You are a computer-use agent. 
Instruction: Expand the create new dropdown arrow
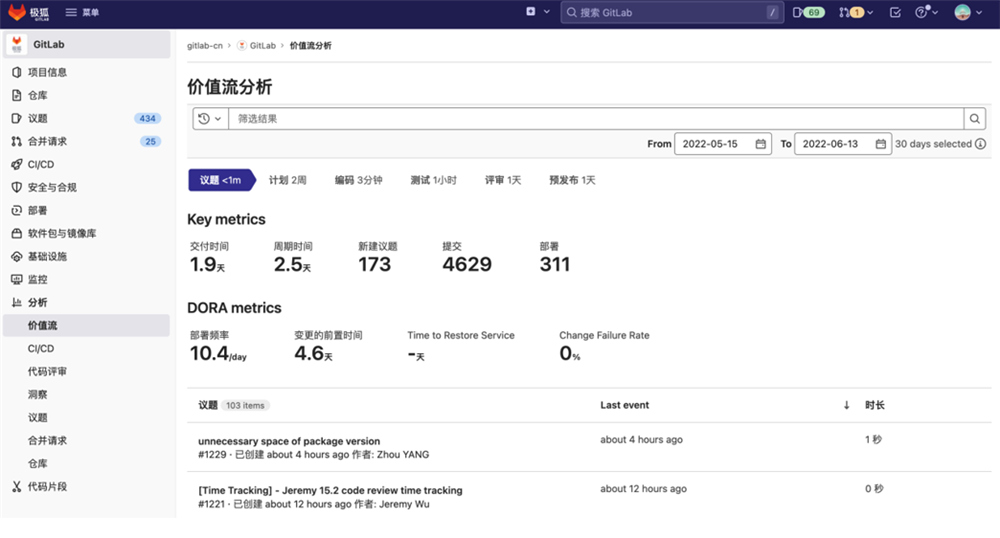click(x=547, y=11)
